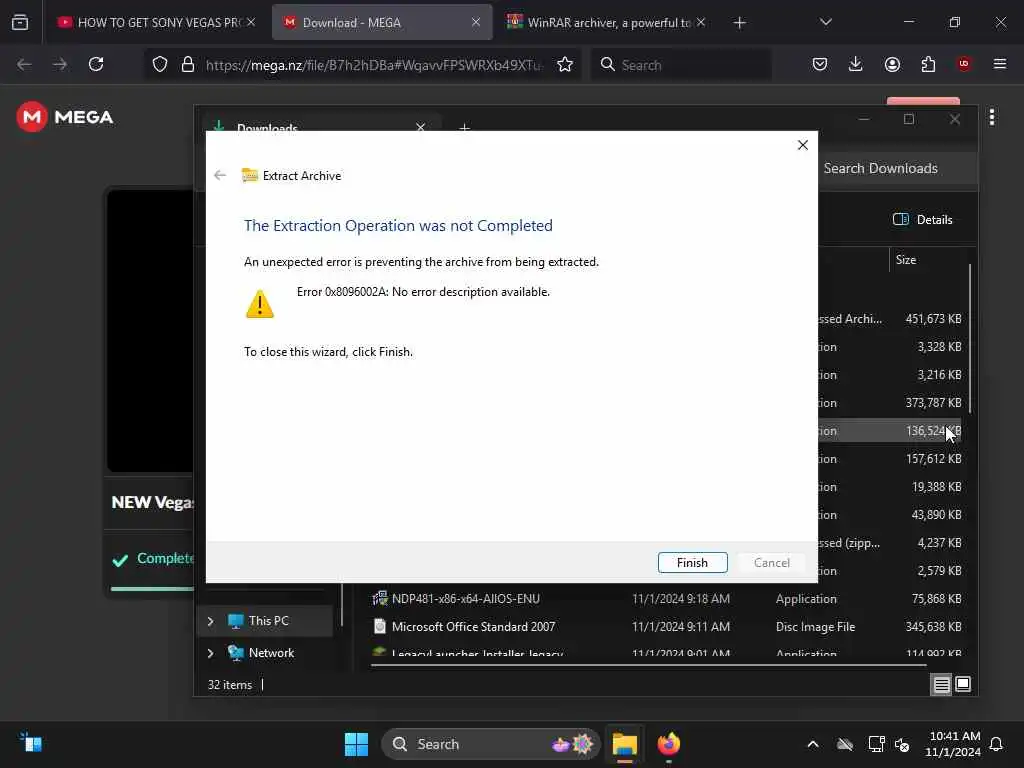Viewport: 1024px width, 768px height.
Task: Click the muted volume tray icon
Action: click(x=902, y=744)
